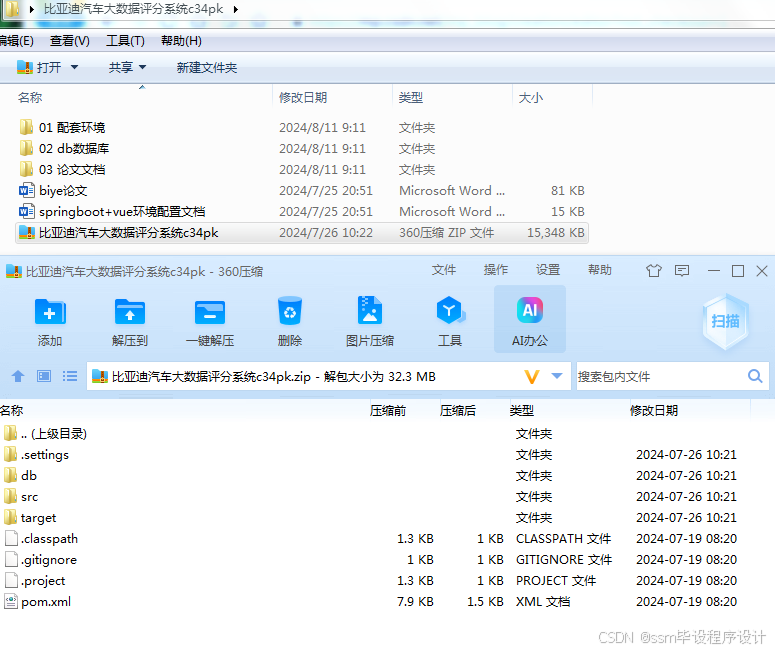The height and width of the screenshot is (651, 775).
Task: Open the 帮助(H) menu in Explorer
Action: [x=181, y=41]
